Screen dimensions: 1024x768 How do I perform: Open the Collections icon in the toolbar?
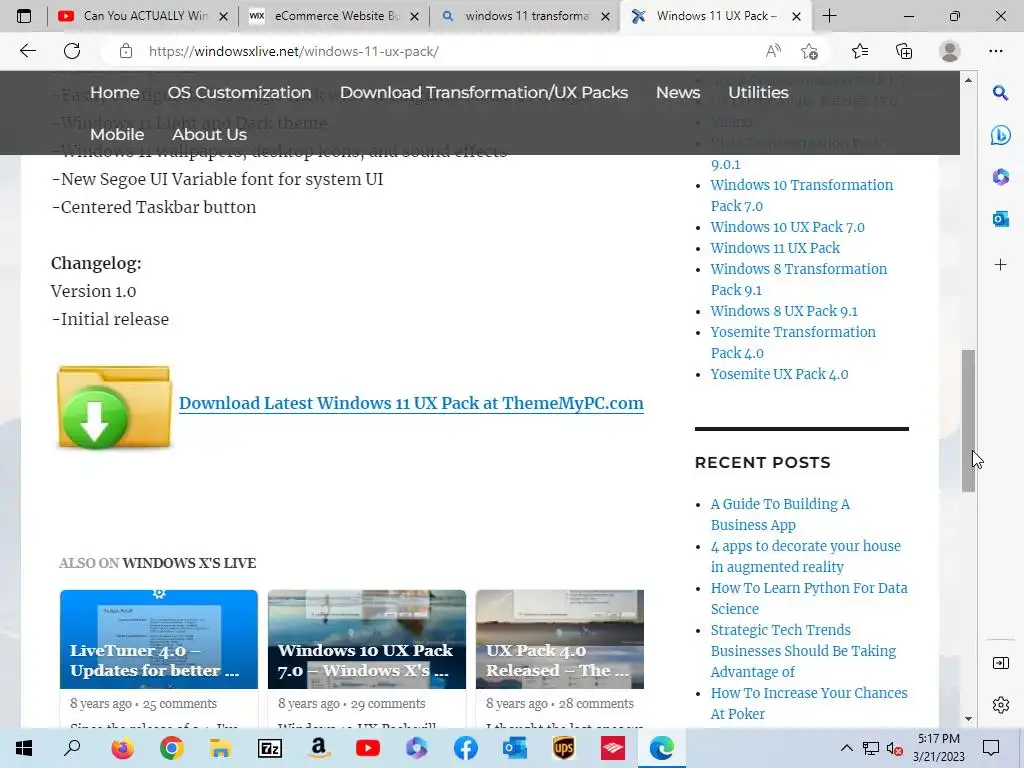coord(904,51)
